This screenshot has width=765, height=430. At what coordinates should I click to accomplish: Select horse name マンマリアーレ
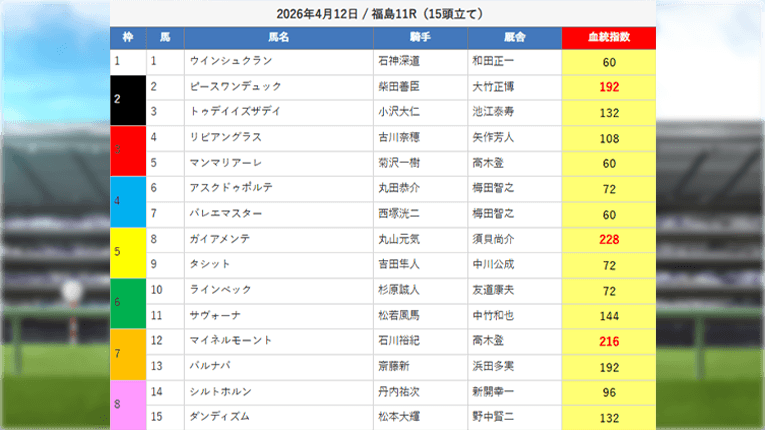pyautogui.click(x=226, y=163)
